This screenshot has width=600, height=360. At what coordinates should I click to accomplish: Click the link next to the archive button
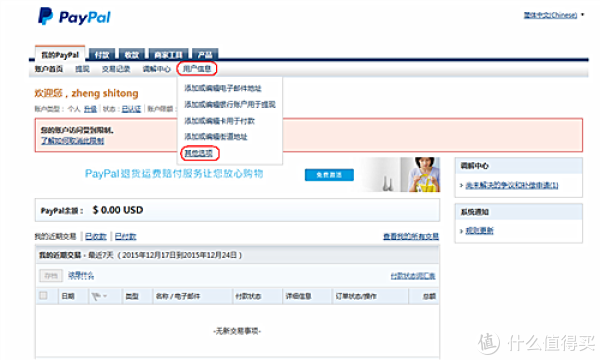pyautogui.click(x=81, y=275)
